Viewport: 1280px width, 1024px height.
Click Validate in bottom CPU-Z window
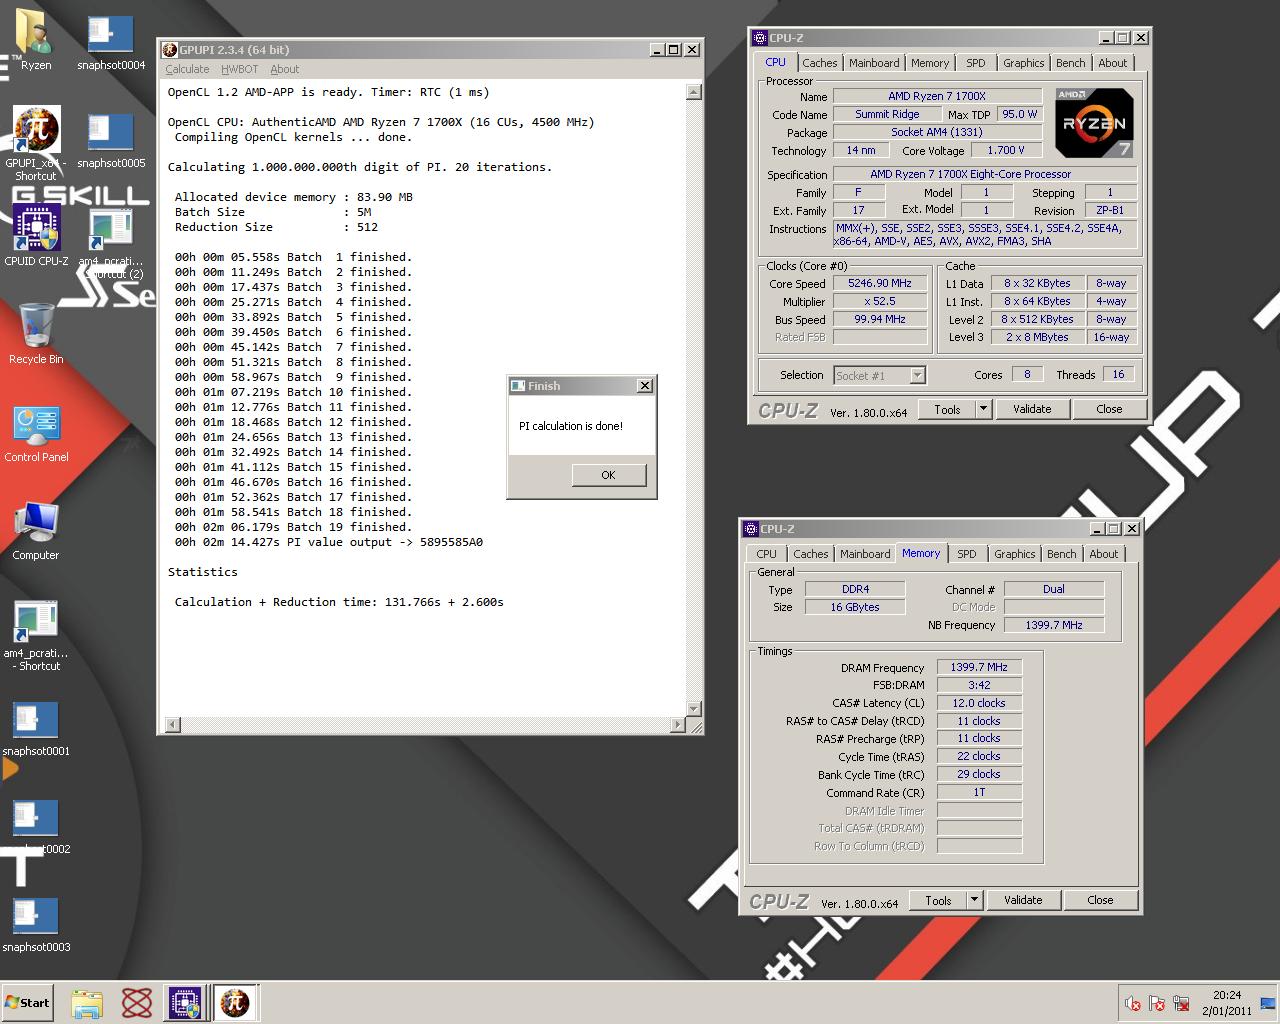pyautogui.click(x=1023, y=900)
